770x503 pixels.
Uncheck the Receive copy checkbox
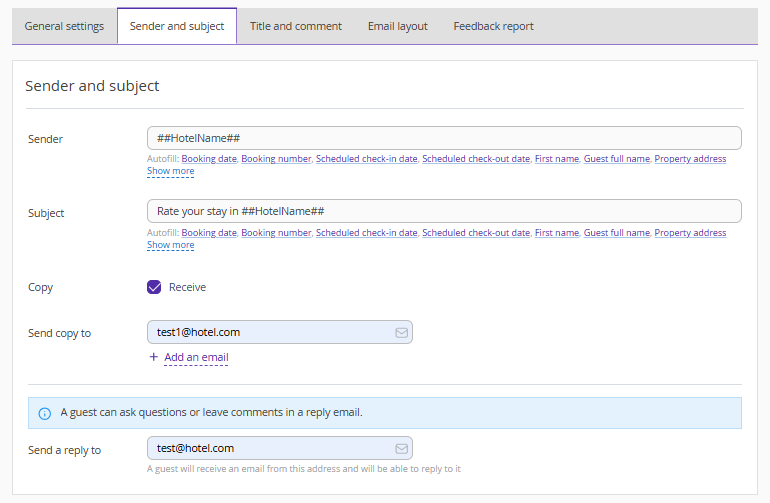[x=154, y=287]
